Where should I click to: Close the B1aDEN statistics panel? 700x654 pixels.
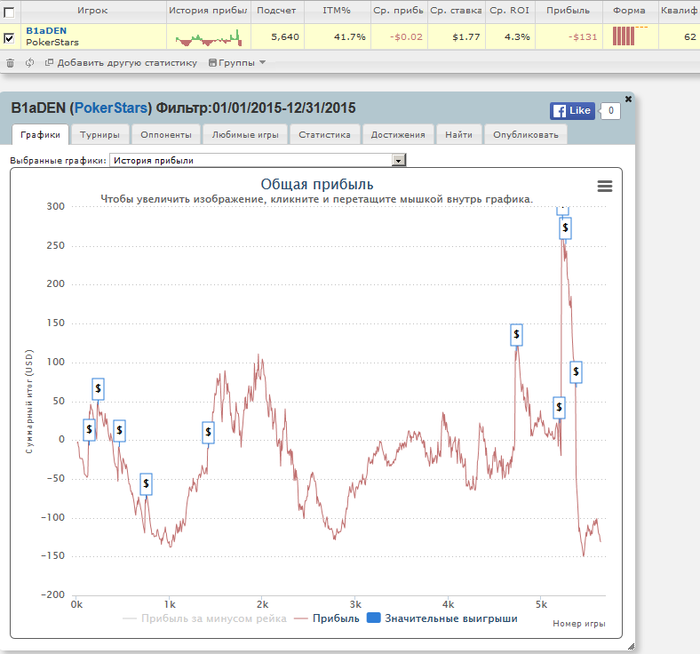point(628,99)
